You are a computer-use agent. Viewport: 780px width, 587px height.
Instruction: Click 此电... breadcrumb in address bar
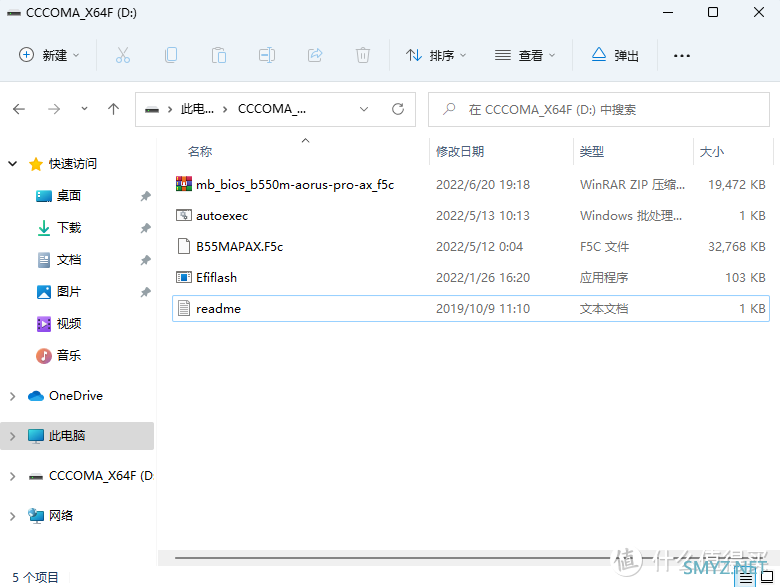pyautogui.click(x=197, y=109)
